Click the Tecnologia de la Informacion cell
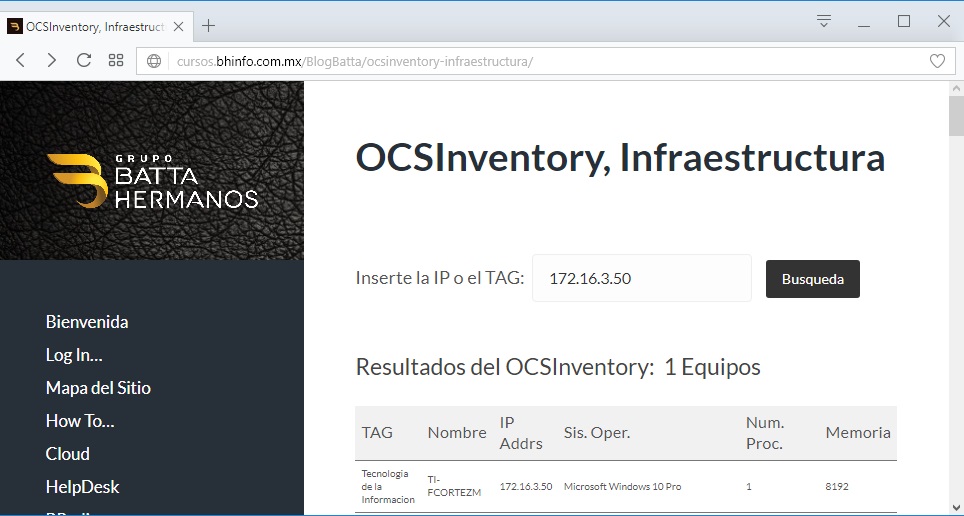 (388, 486)
